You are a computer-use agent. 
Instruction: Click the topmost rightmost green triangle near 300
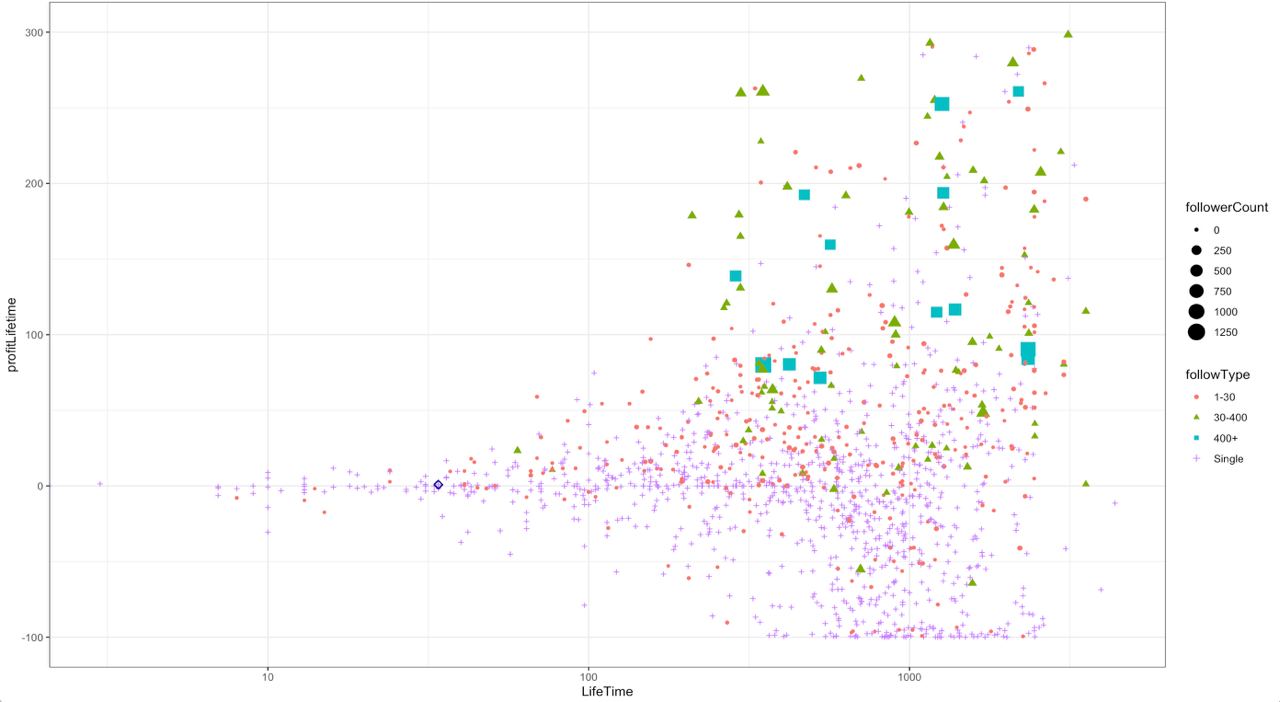(x=1068, y=34)
